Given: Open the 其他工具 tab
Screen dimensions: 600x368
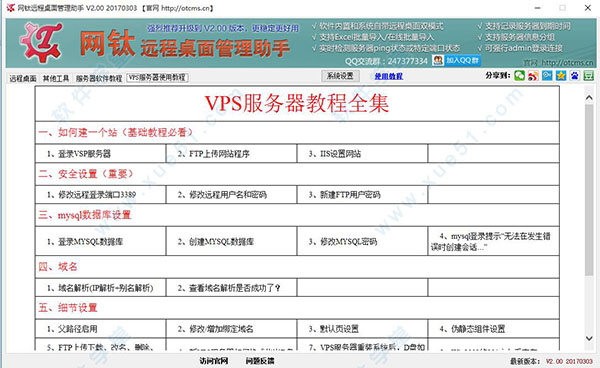Looking at the screenshot, I should 56,78.
